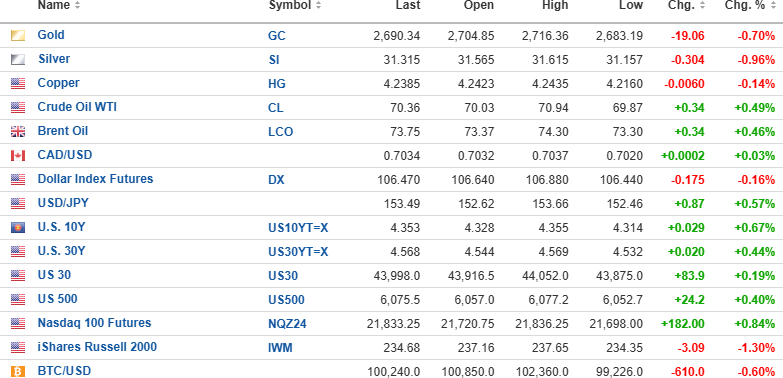Click the Silver bar icon
The image size is (783, 378).
[17, 60]
